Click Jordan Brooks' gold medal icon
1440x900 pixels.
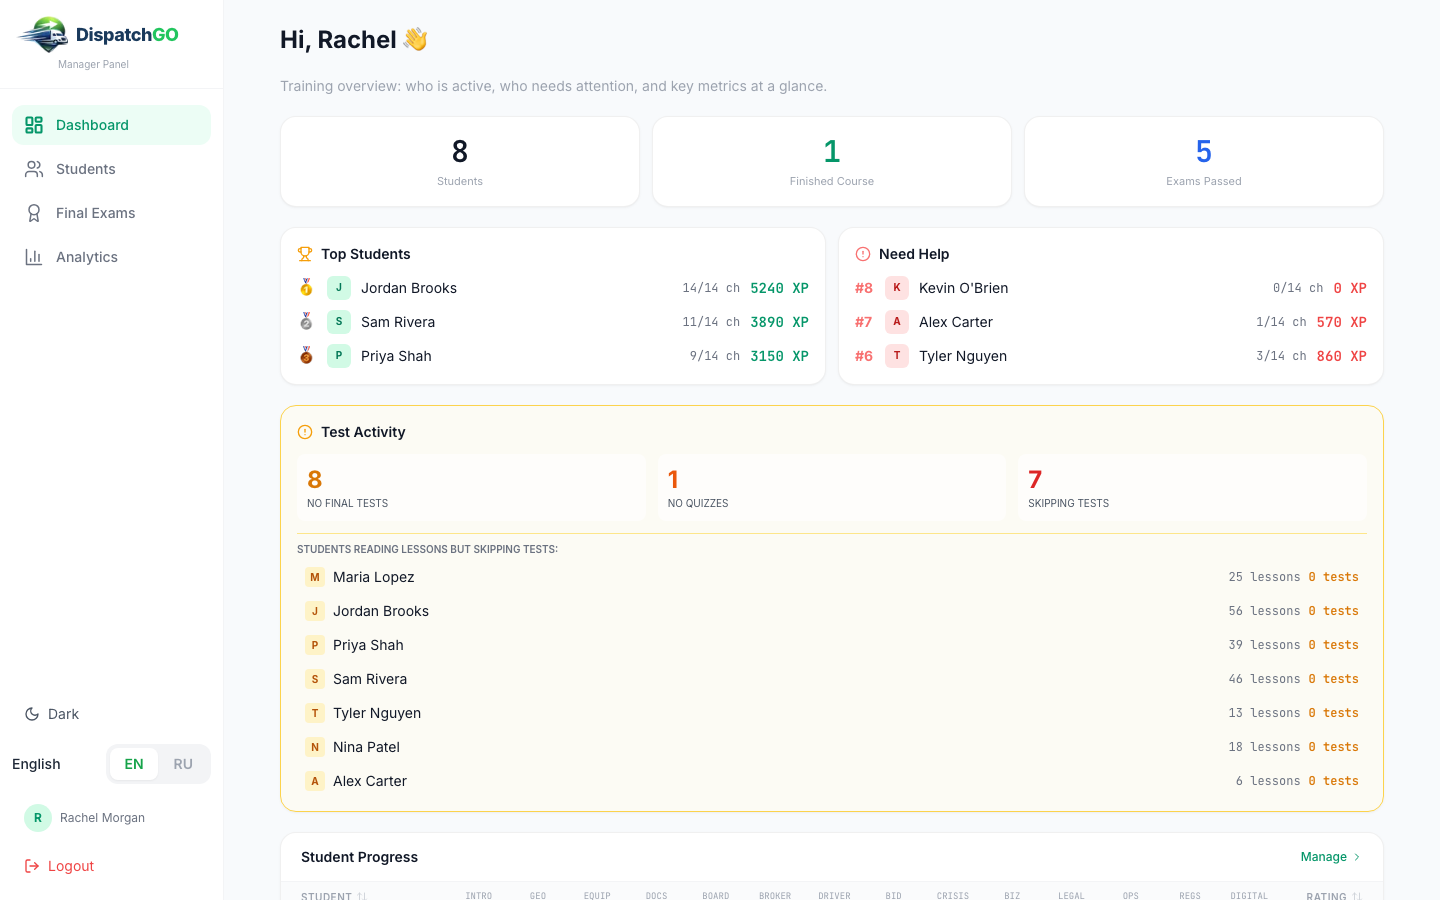click(306, 288)
